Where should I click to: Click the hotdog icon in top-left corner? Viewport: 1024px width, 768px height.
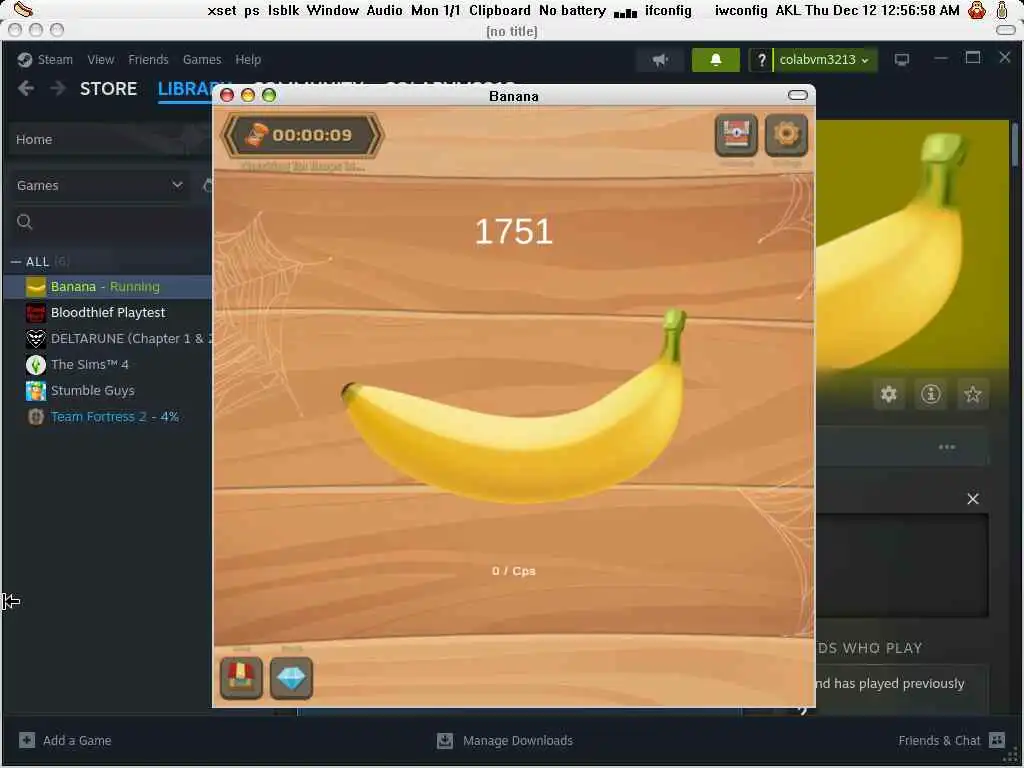(x=23, y=10)
